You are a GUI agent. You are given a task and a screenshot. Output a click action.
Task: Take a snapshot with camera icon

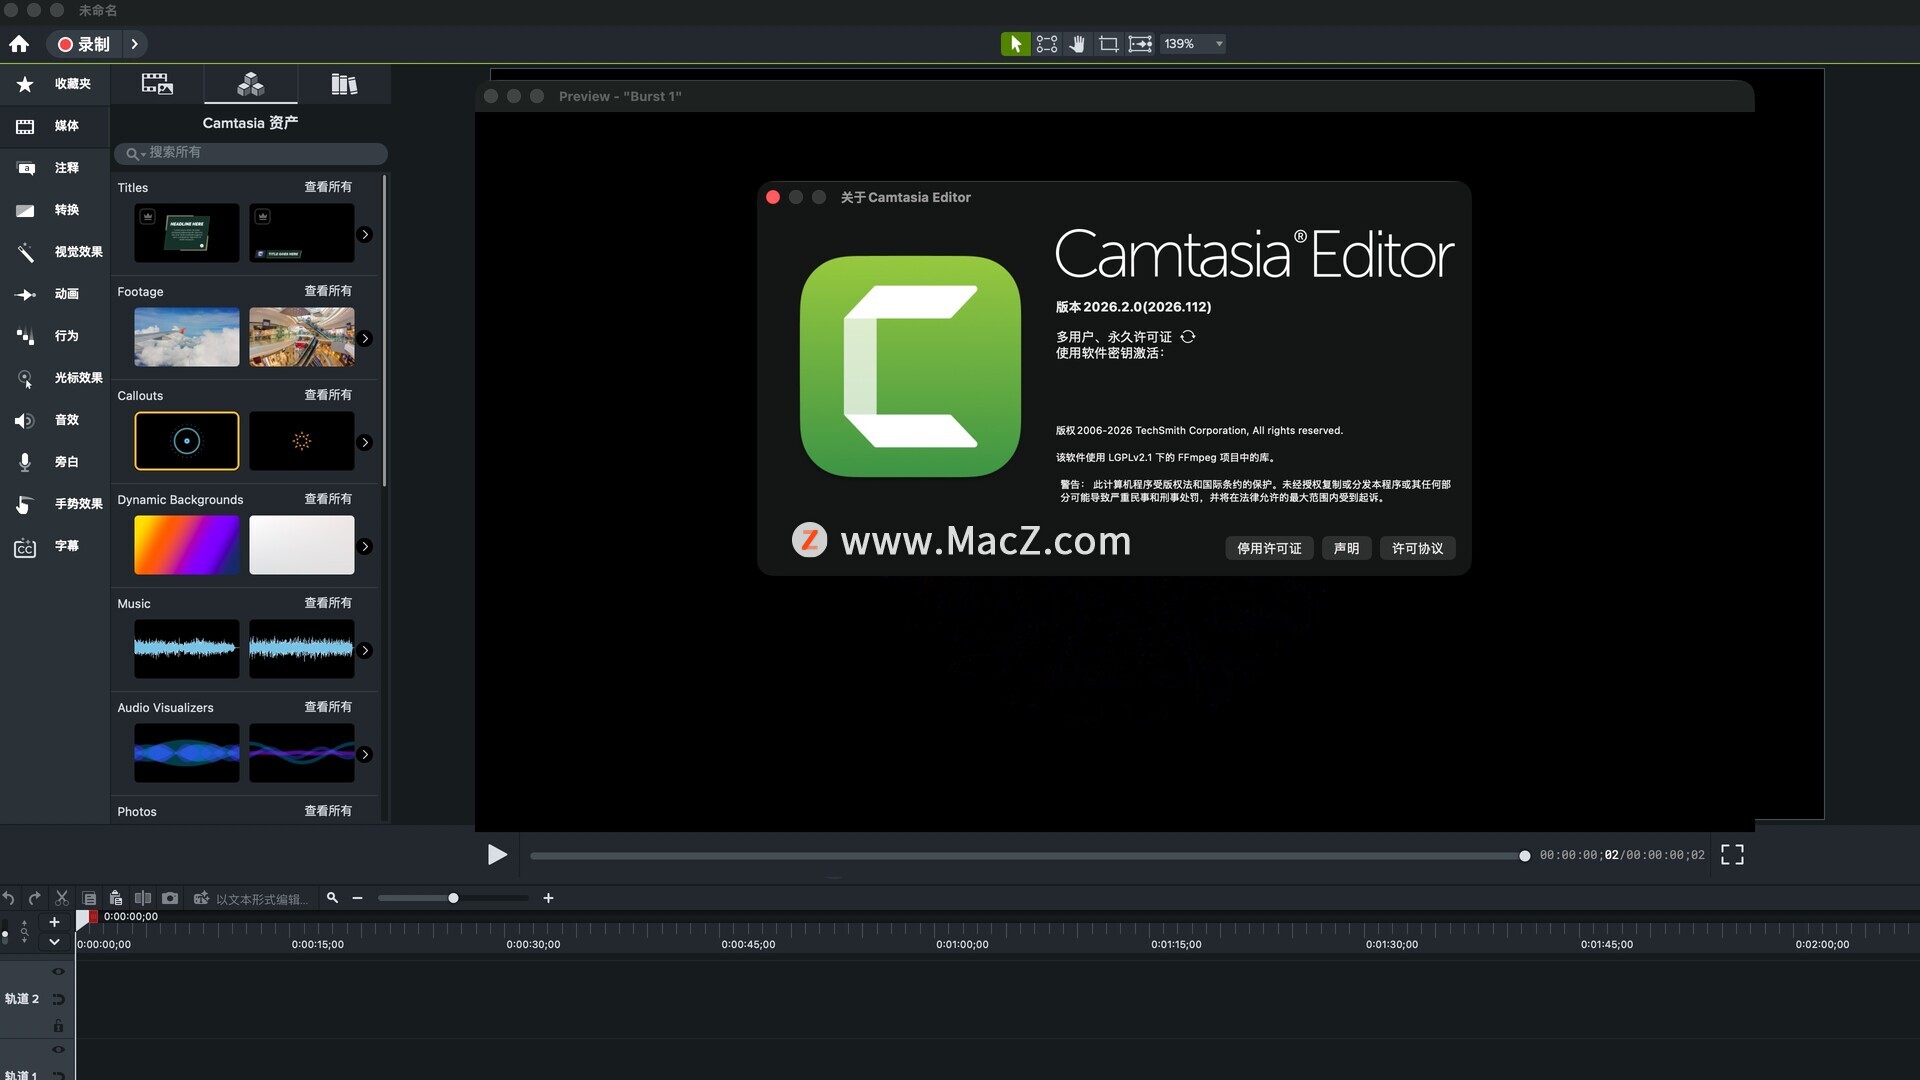pos(170,898)
